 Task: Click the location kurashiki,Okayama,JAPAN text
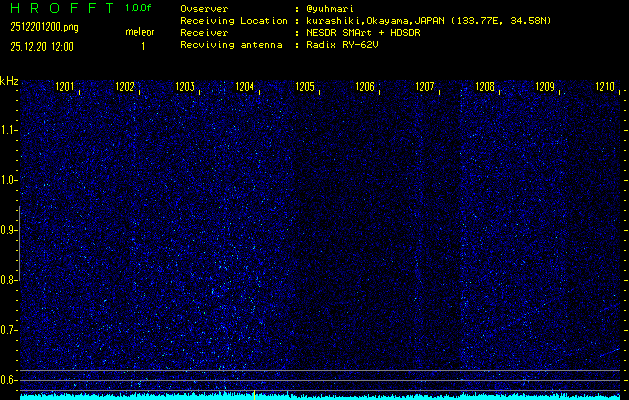click(375, 21)
